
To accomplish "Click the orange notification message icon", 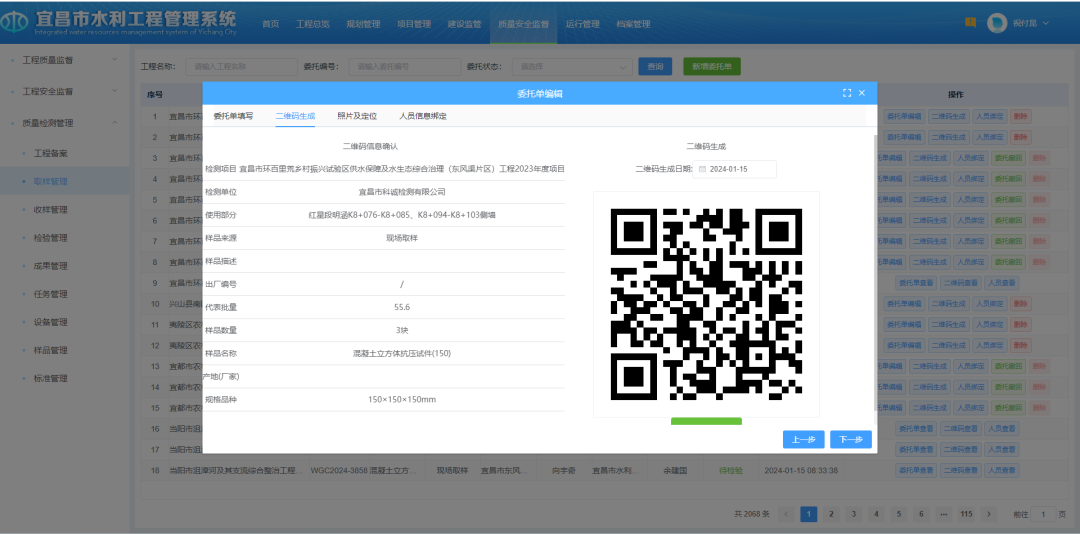I will (970, 23).
